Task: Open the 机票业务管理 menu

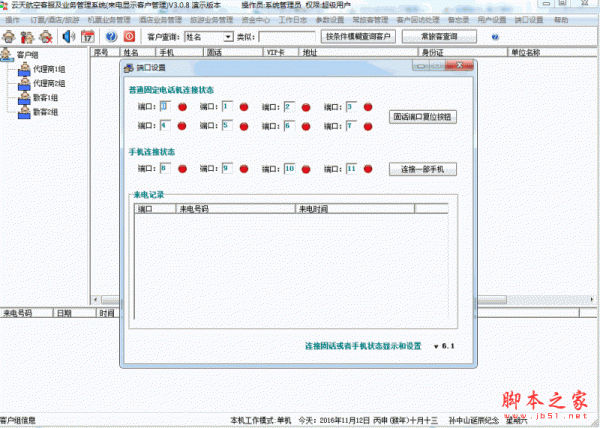Action: (x=109, y=20)
